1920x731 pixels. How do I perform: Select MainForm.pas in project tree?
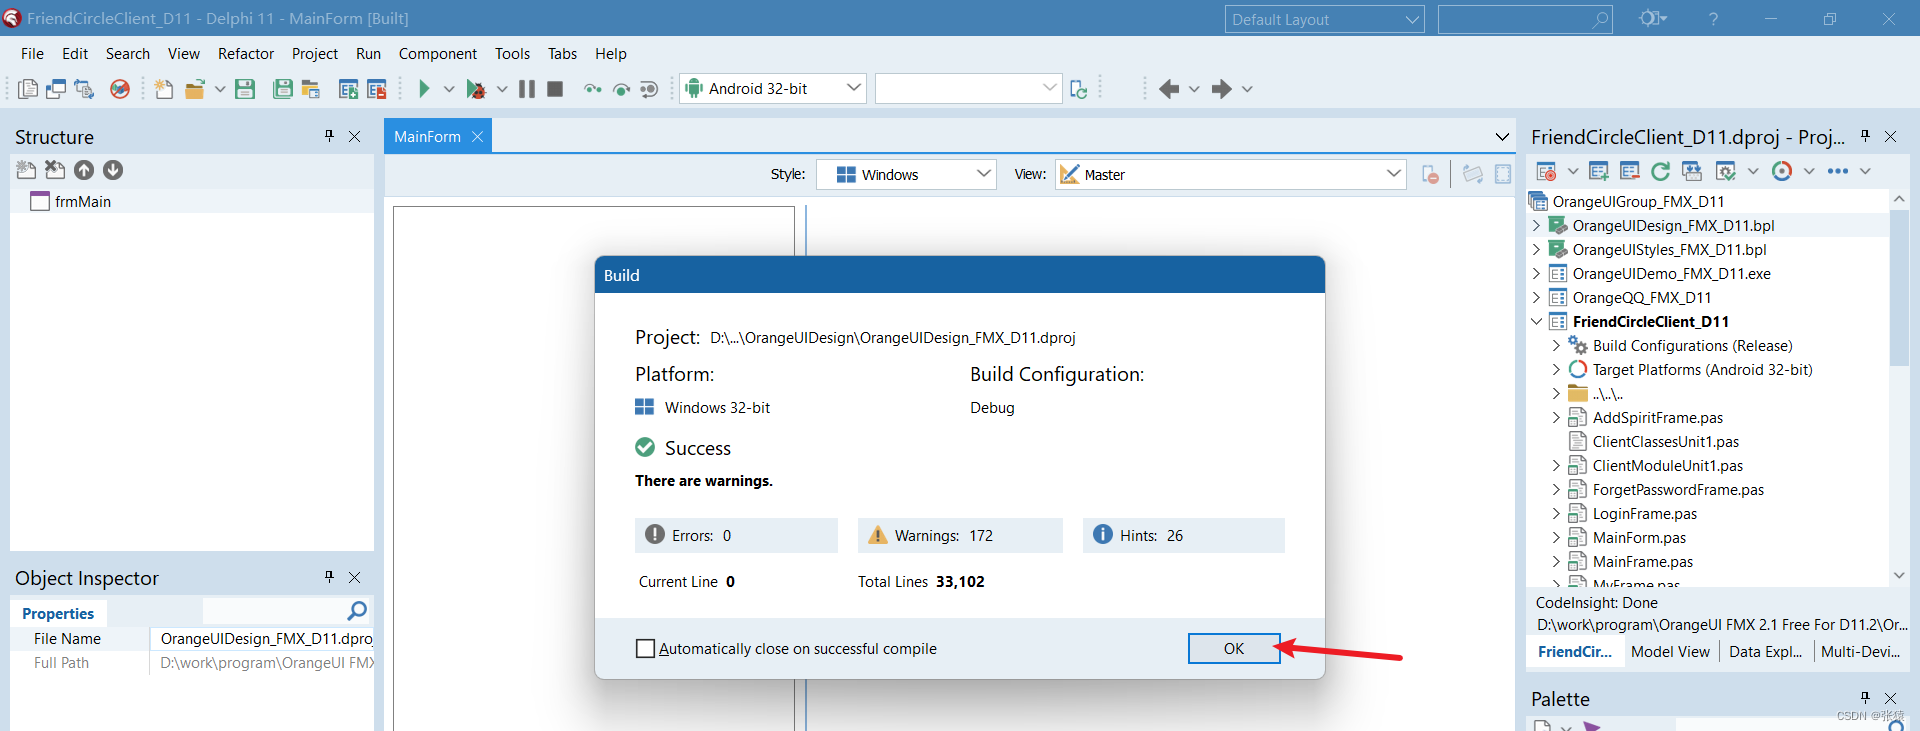pyautogui.click(x=1639, y=537)
